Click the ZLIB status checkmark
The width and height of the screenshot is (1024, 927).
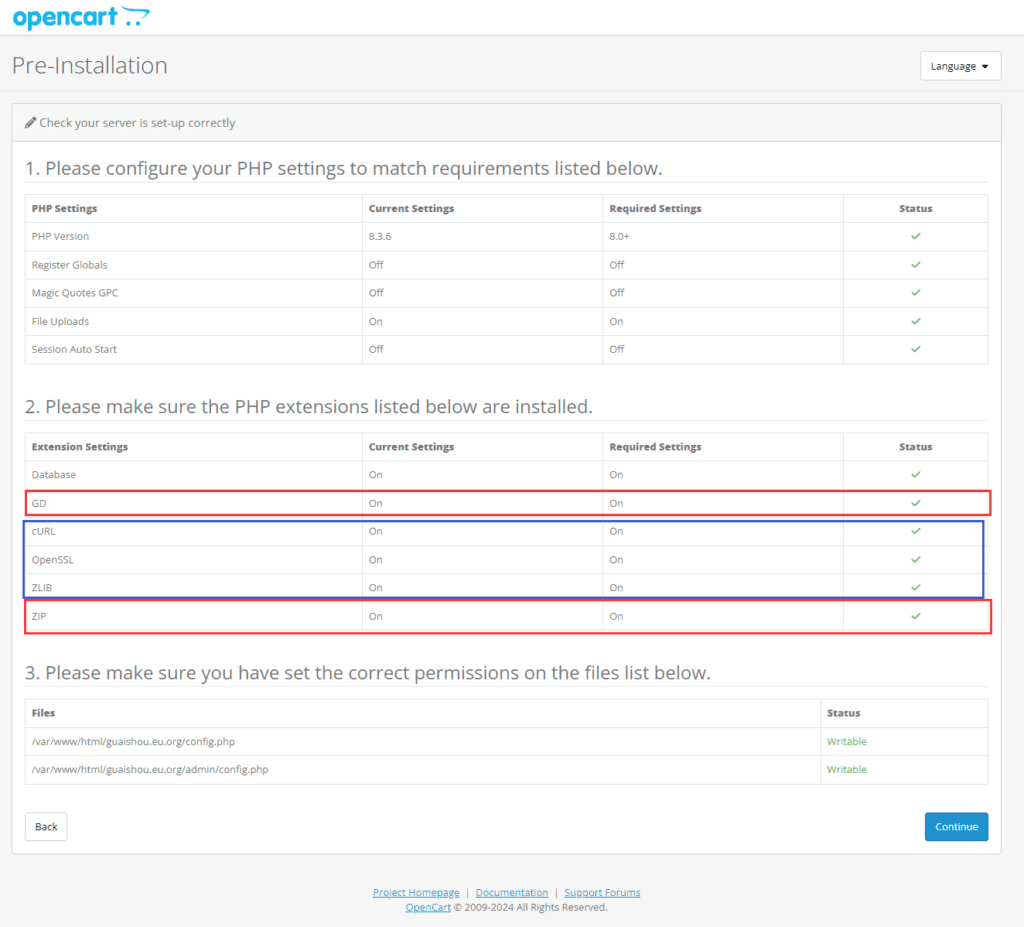point(914,587)
